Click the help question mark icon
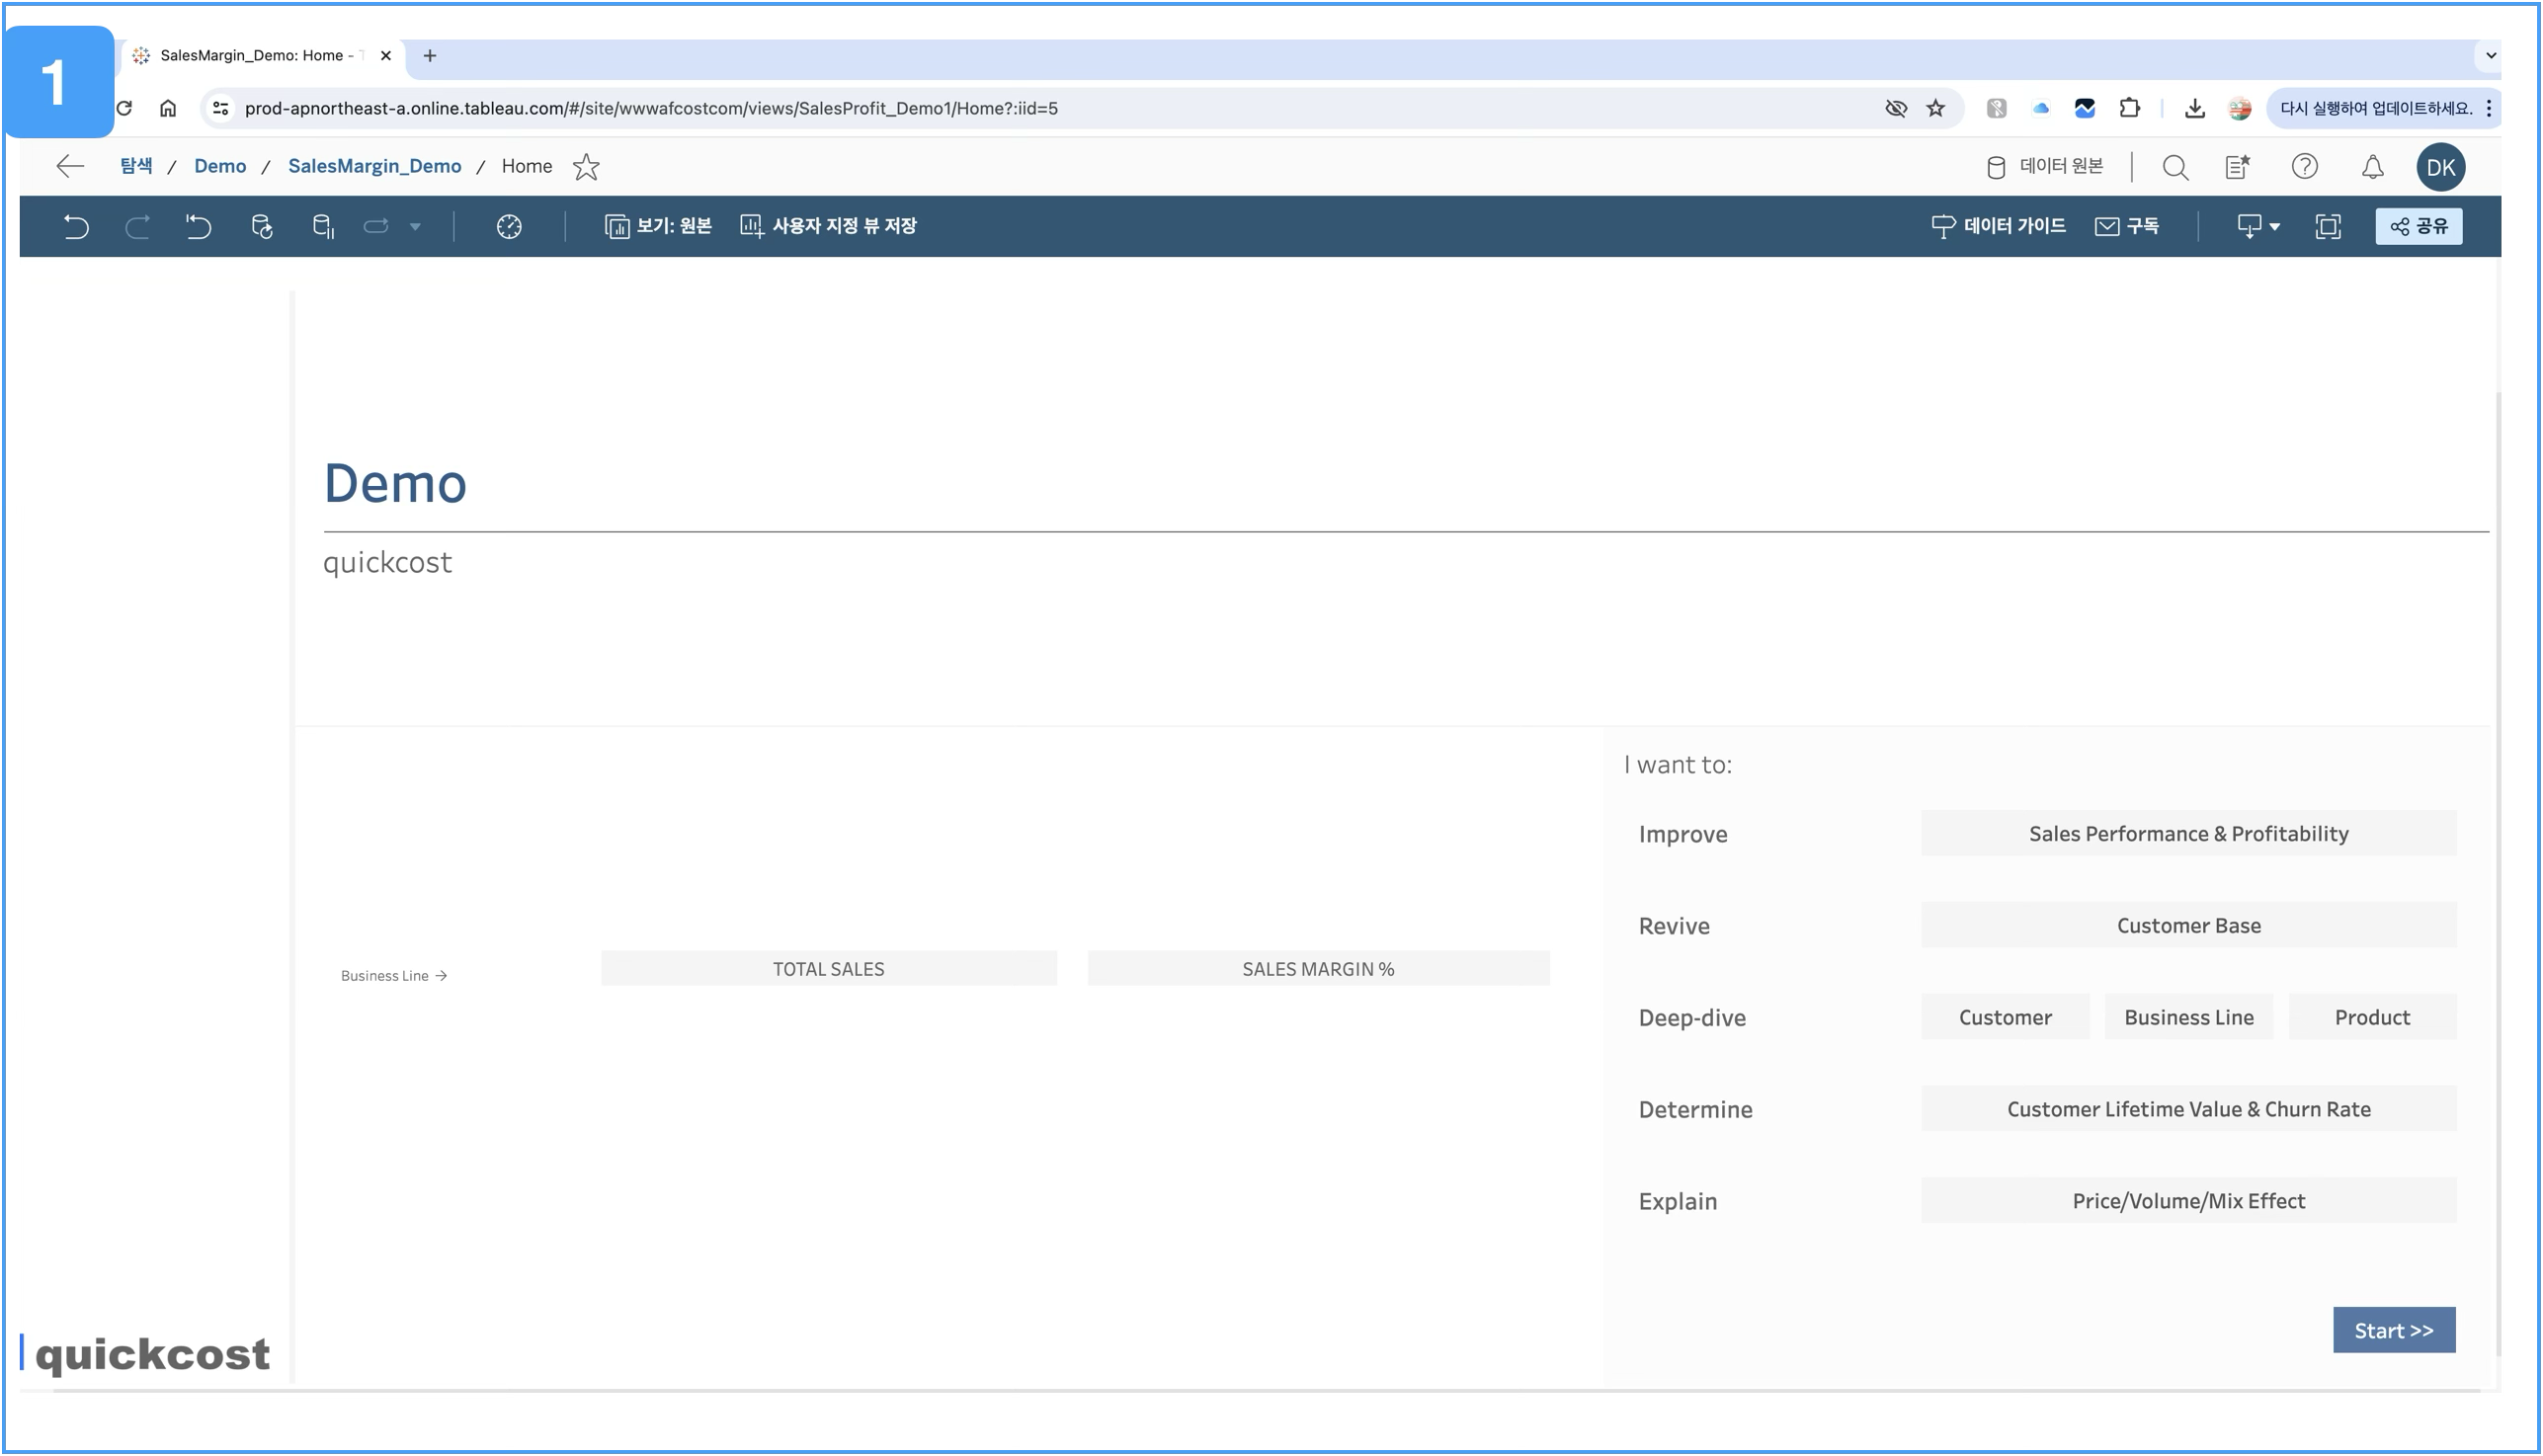 click(2304, 167)
